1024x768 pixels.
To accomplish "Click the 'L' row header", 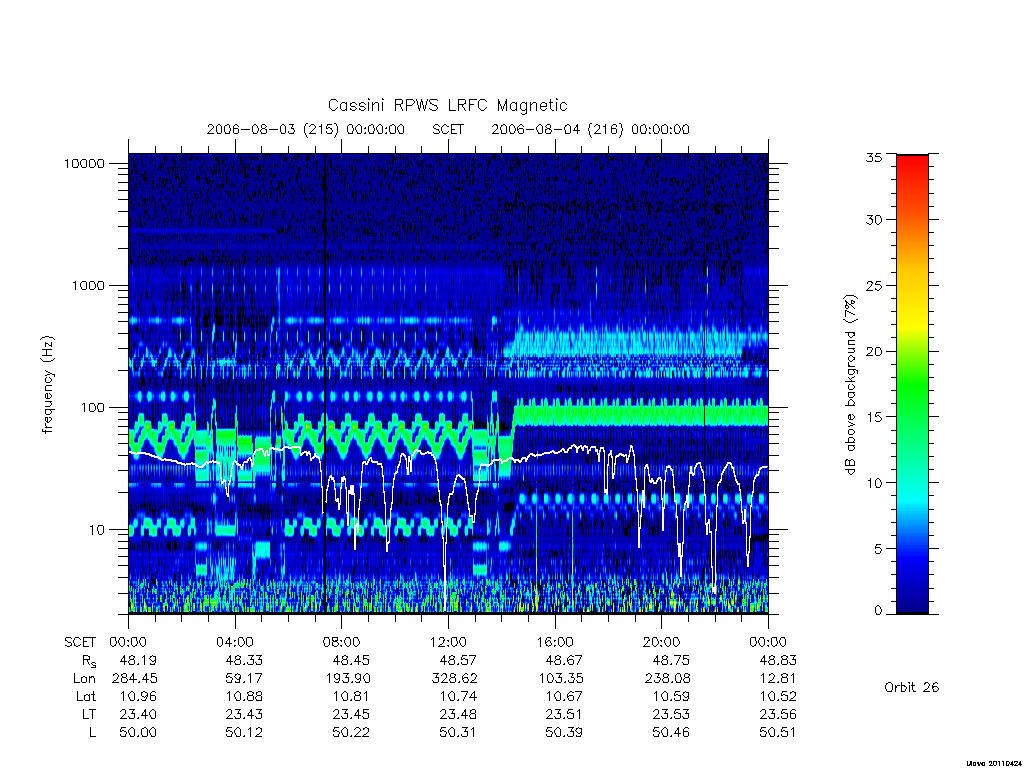I will 92,733.
